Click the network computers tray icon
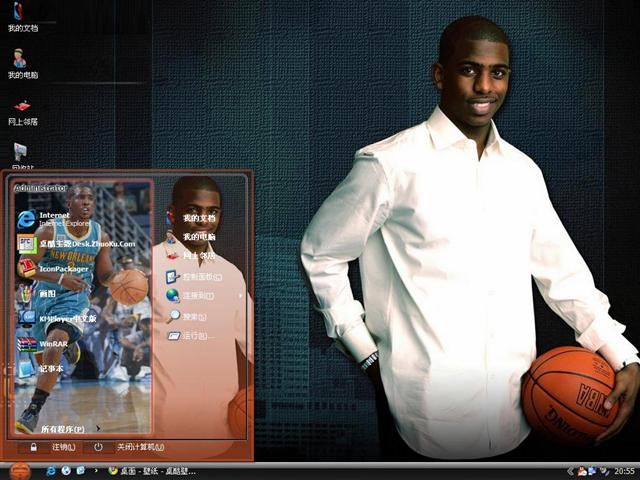 click(x=592, y=472)
